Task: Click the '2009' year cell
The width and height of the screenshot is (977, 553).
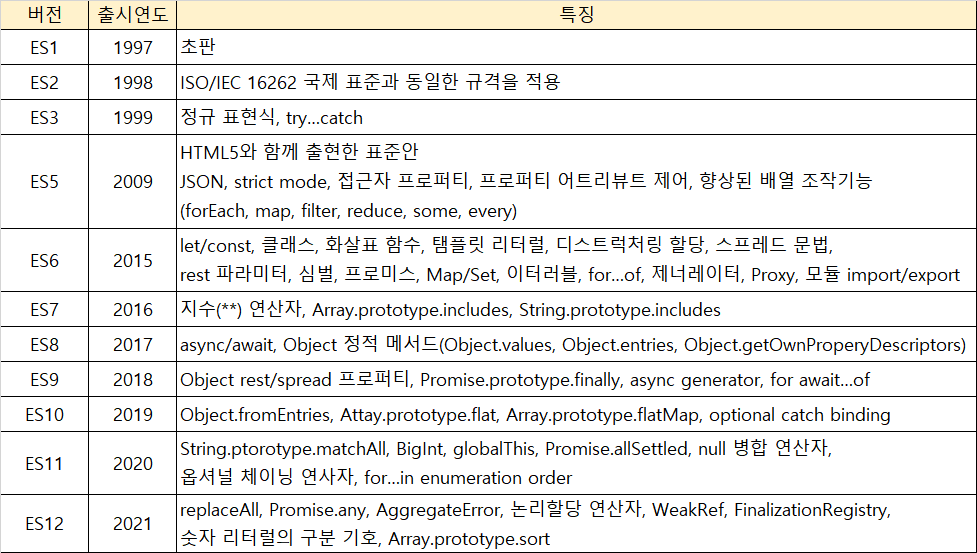Action: pos(133,181)
